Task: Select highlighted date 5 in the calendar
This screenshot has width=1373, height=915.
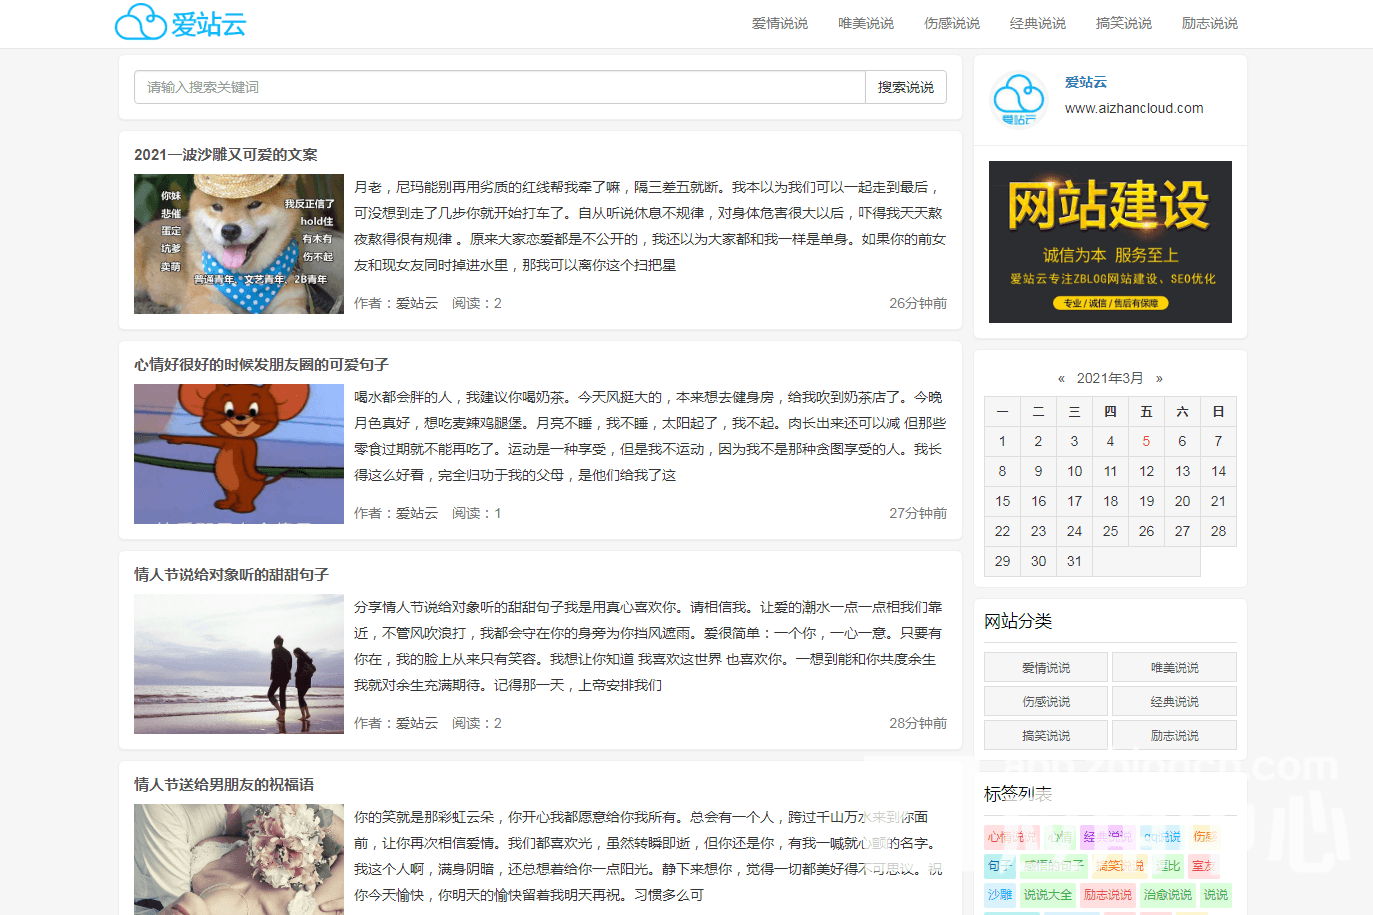Action: click(1146, 441)
